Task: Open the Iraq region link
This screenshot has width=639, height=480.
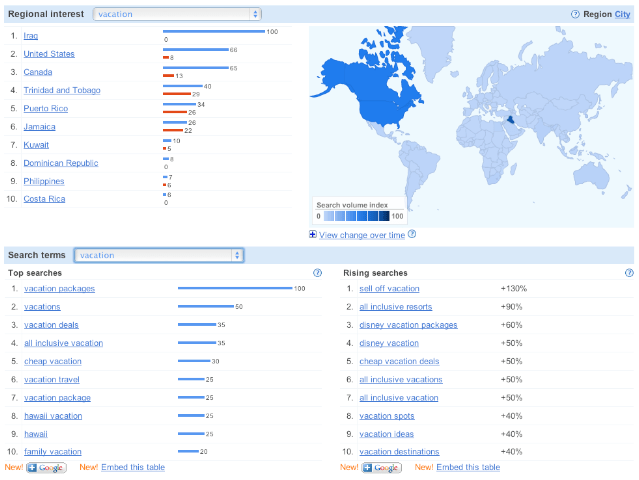Action: click(x=31, y=36)
